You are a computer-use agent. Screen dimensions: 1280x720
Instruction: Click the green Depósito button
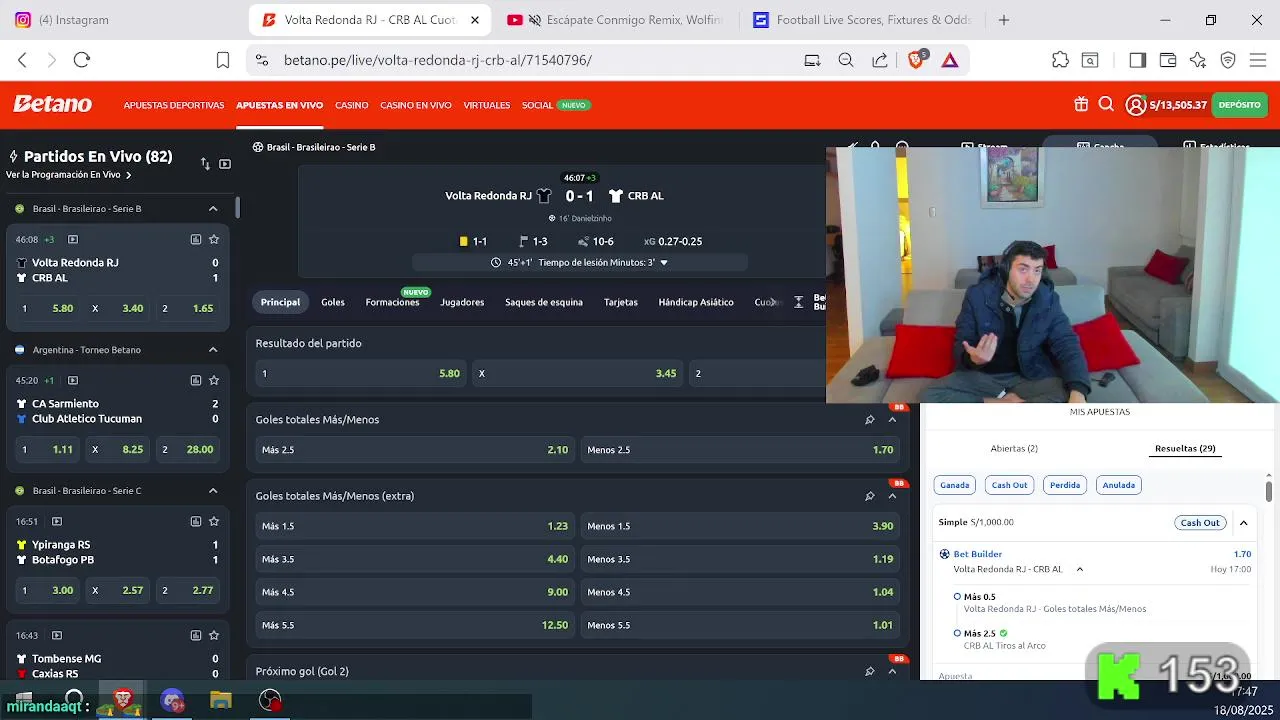point(1240,104)
